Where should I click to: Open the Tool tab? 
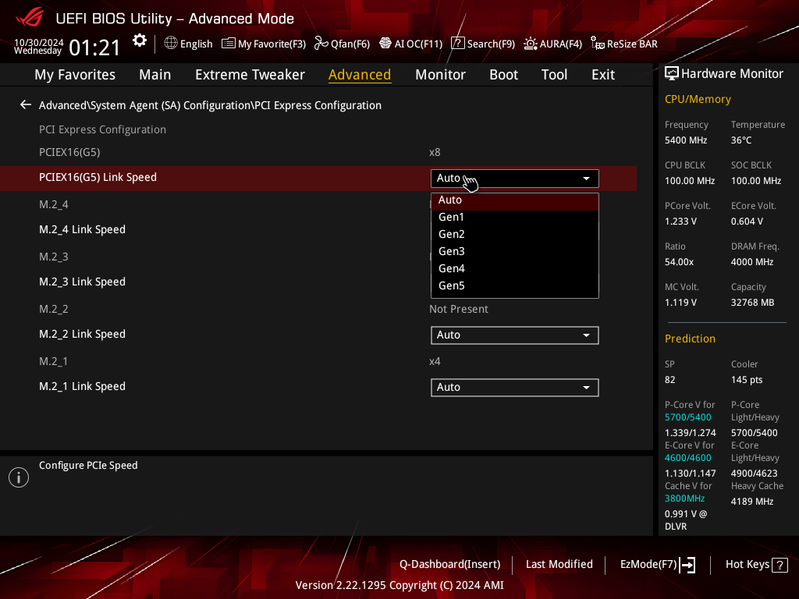click(x=554, y=74)
